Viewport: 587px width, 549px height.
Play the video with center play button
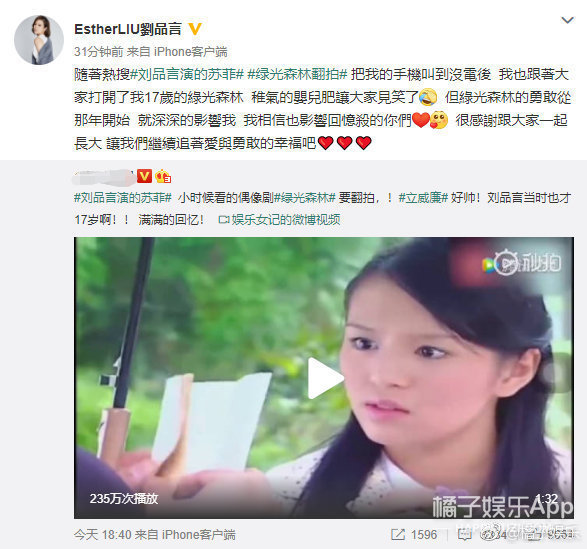click(324, 378)
